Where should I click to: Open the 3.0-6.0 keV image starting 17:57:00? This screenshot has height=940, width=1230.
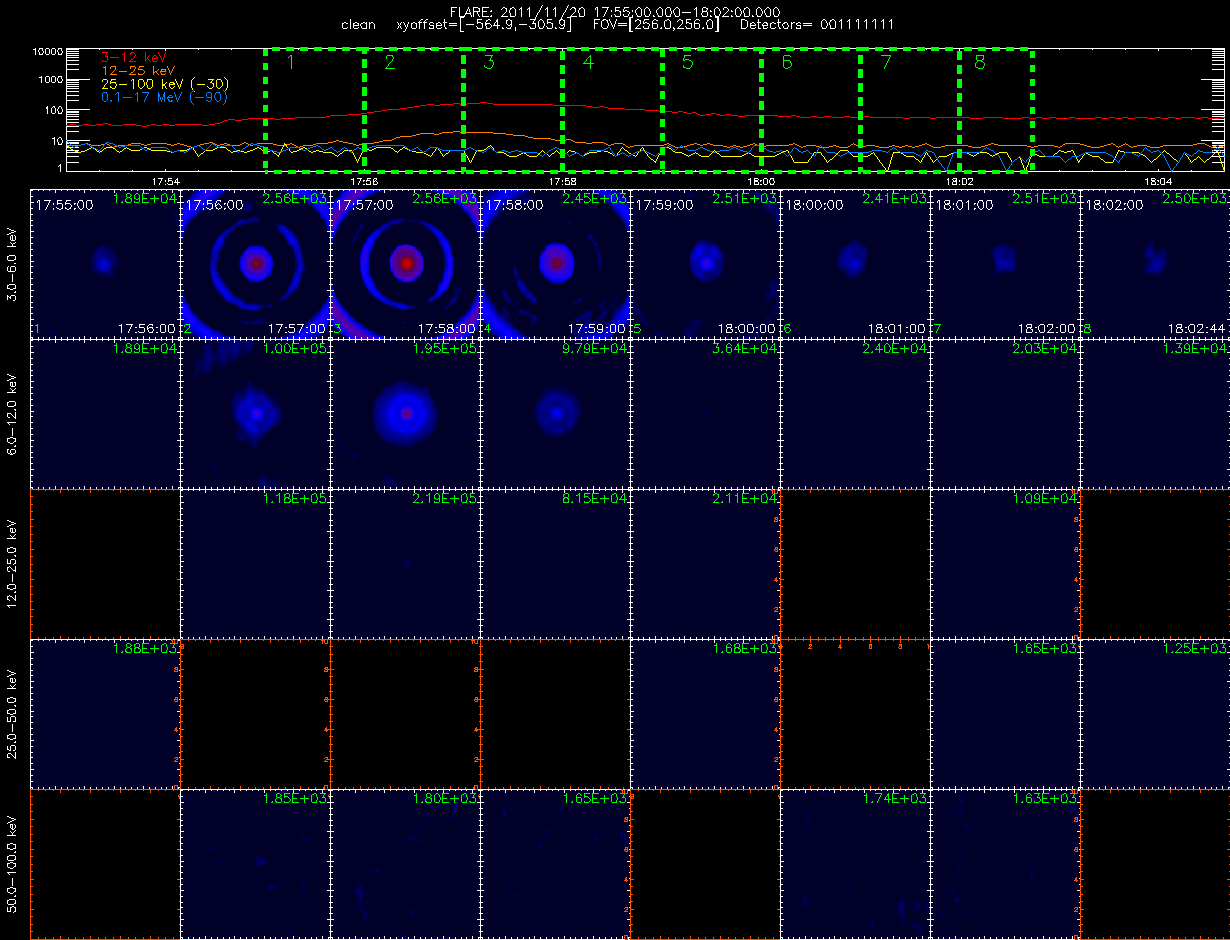405,263
